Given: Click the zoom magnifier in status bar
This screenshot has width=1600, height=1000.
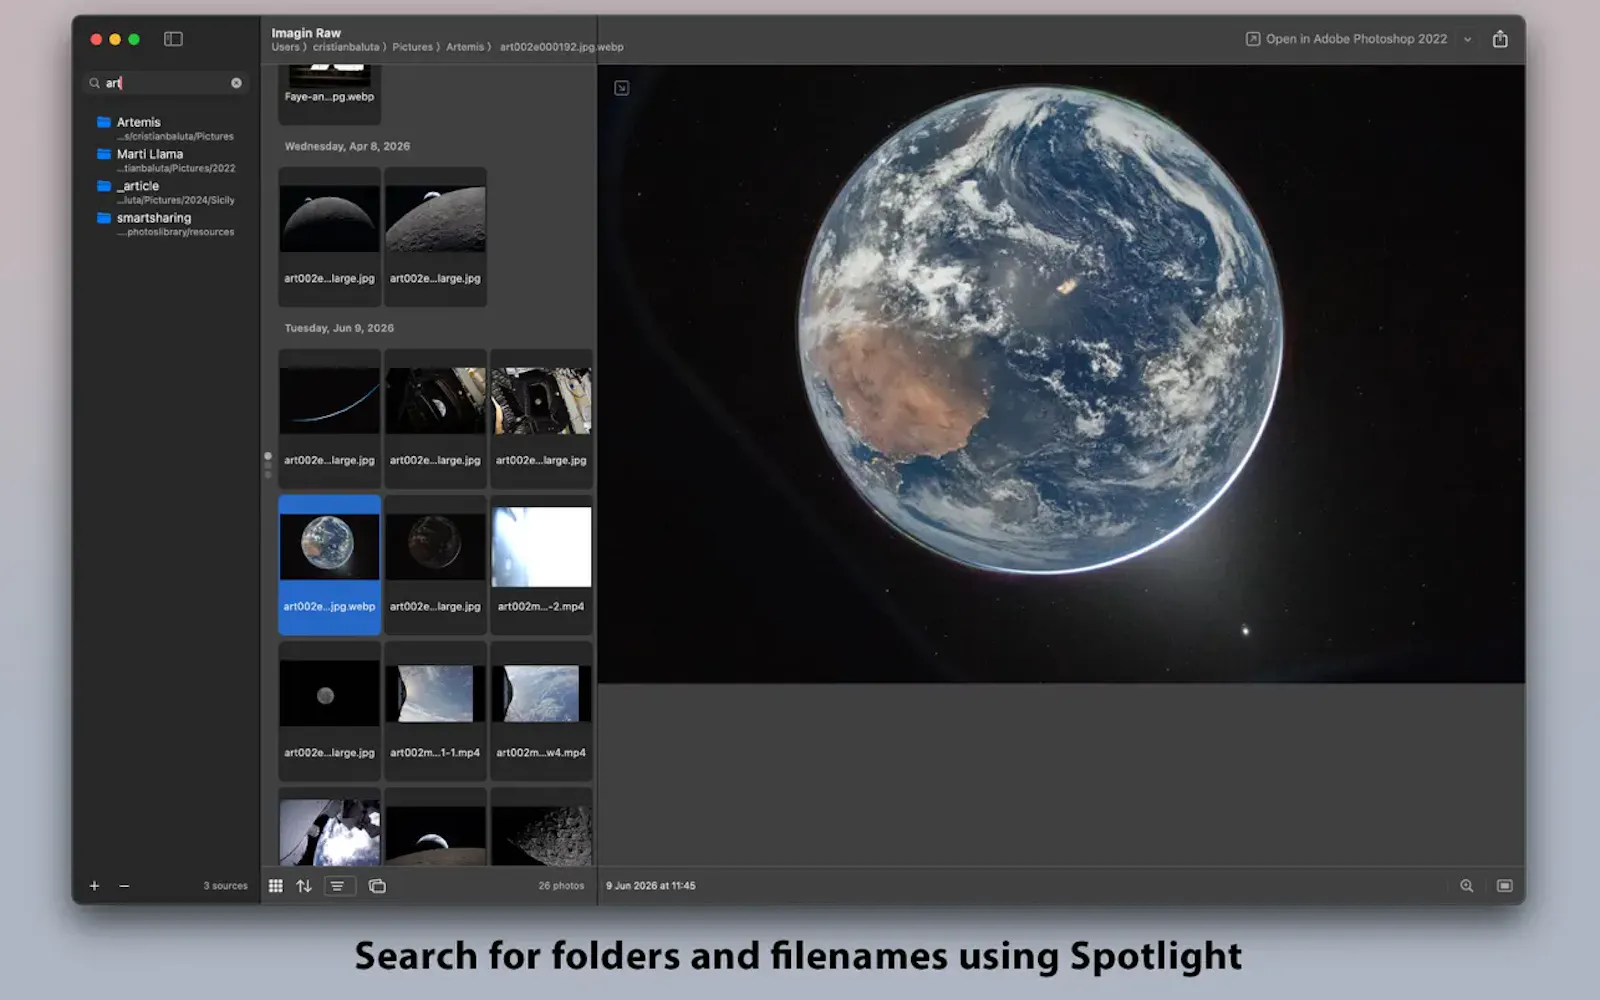Looking at the screenshot, I should (1466, 886).
